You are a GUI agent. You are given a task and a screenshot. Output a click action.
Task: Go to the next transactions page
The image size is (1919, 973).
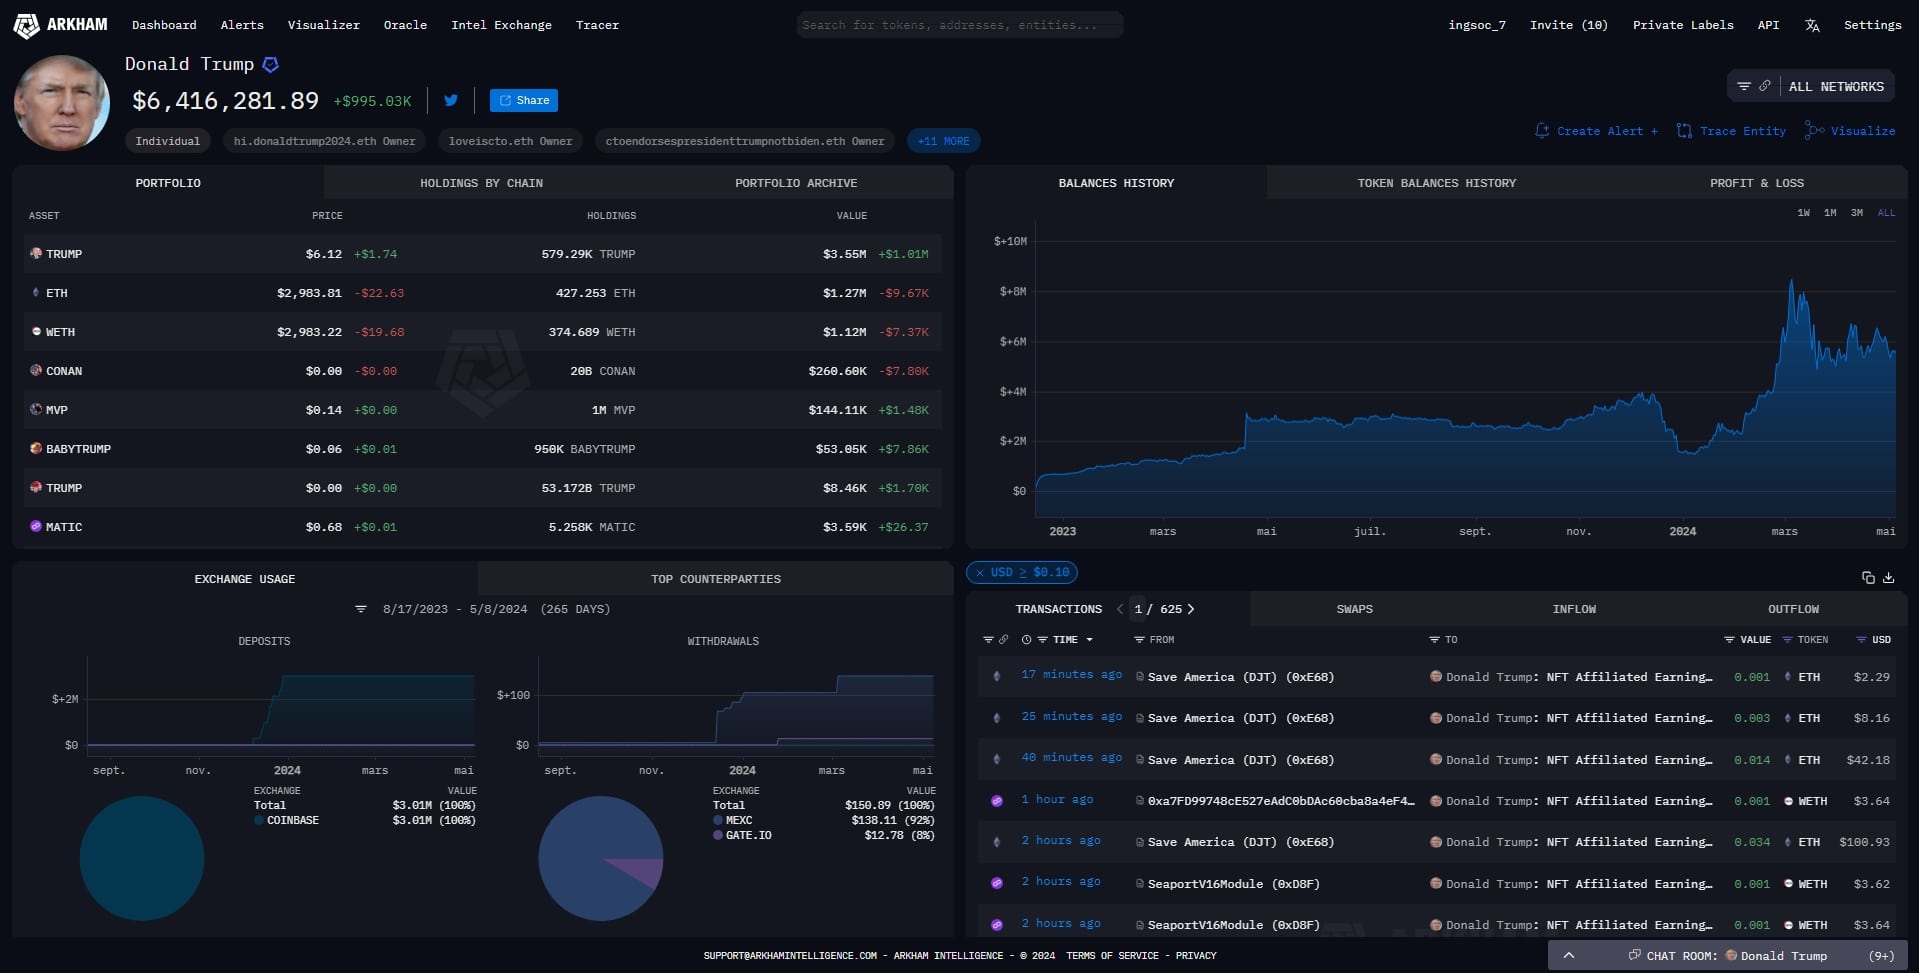[x=1191, y=609]
